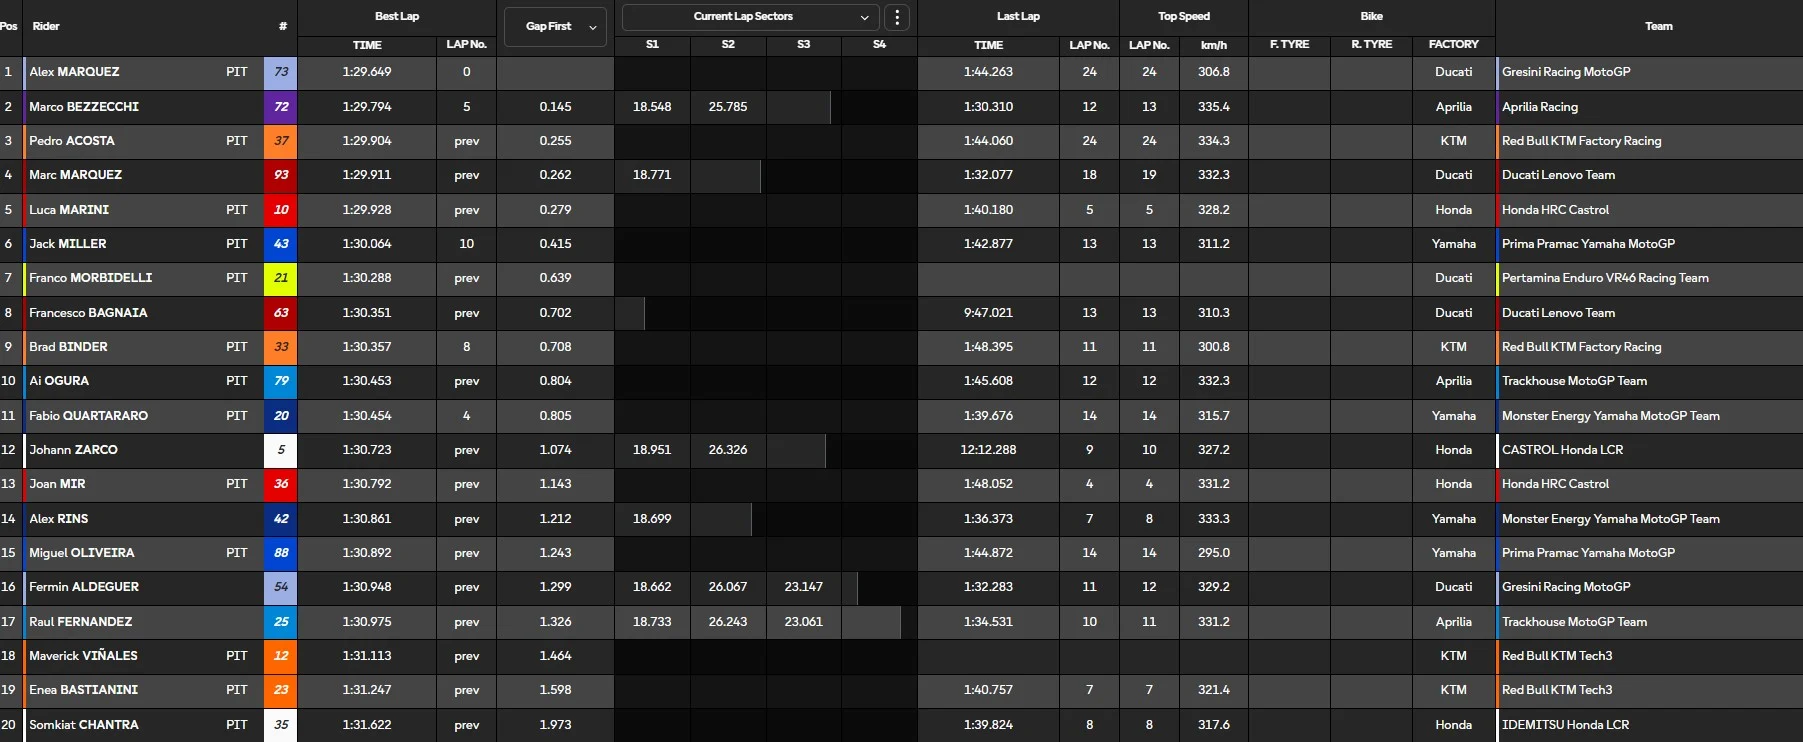Click Bagnaia's last lap time 9:47.021
The image size is (1803, 742).
coord(988,313)
